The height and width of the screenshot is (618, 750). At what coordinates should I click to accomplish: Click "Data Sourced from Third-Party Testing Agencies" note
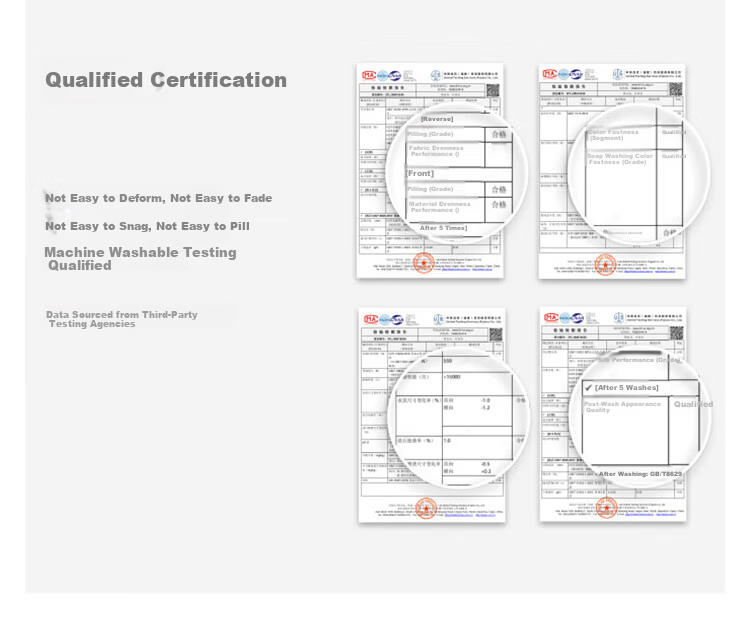[121, 319]
